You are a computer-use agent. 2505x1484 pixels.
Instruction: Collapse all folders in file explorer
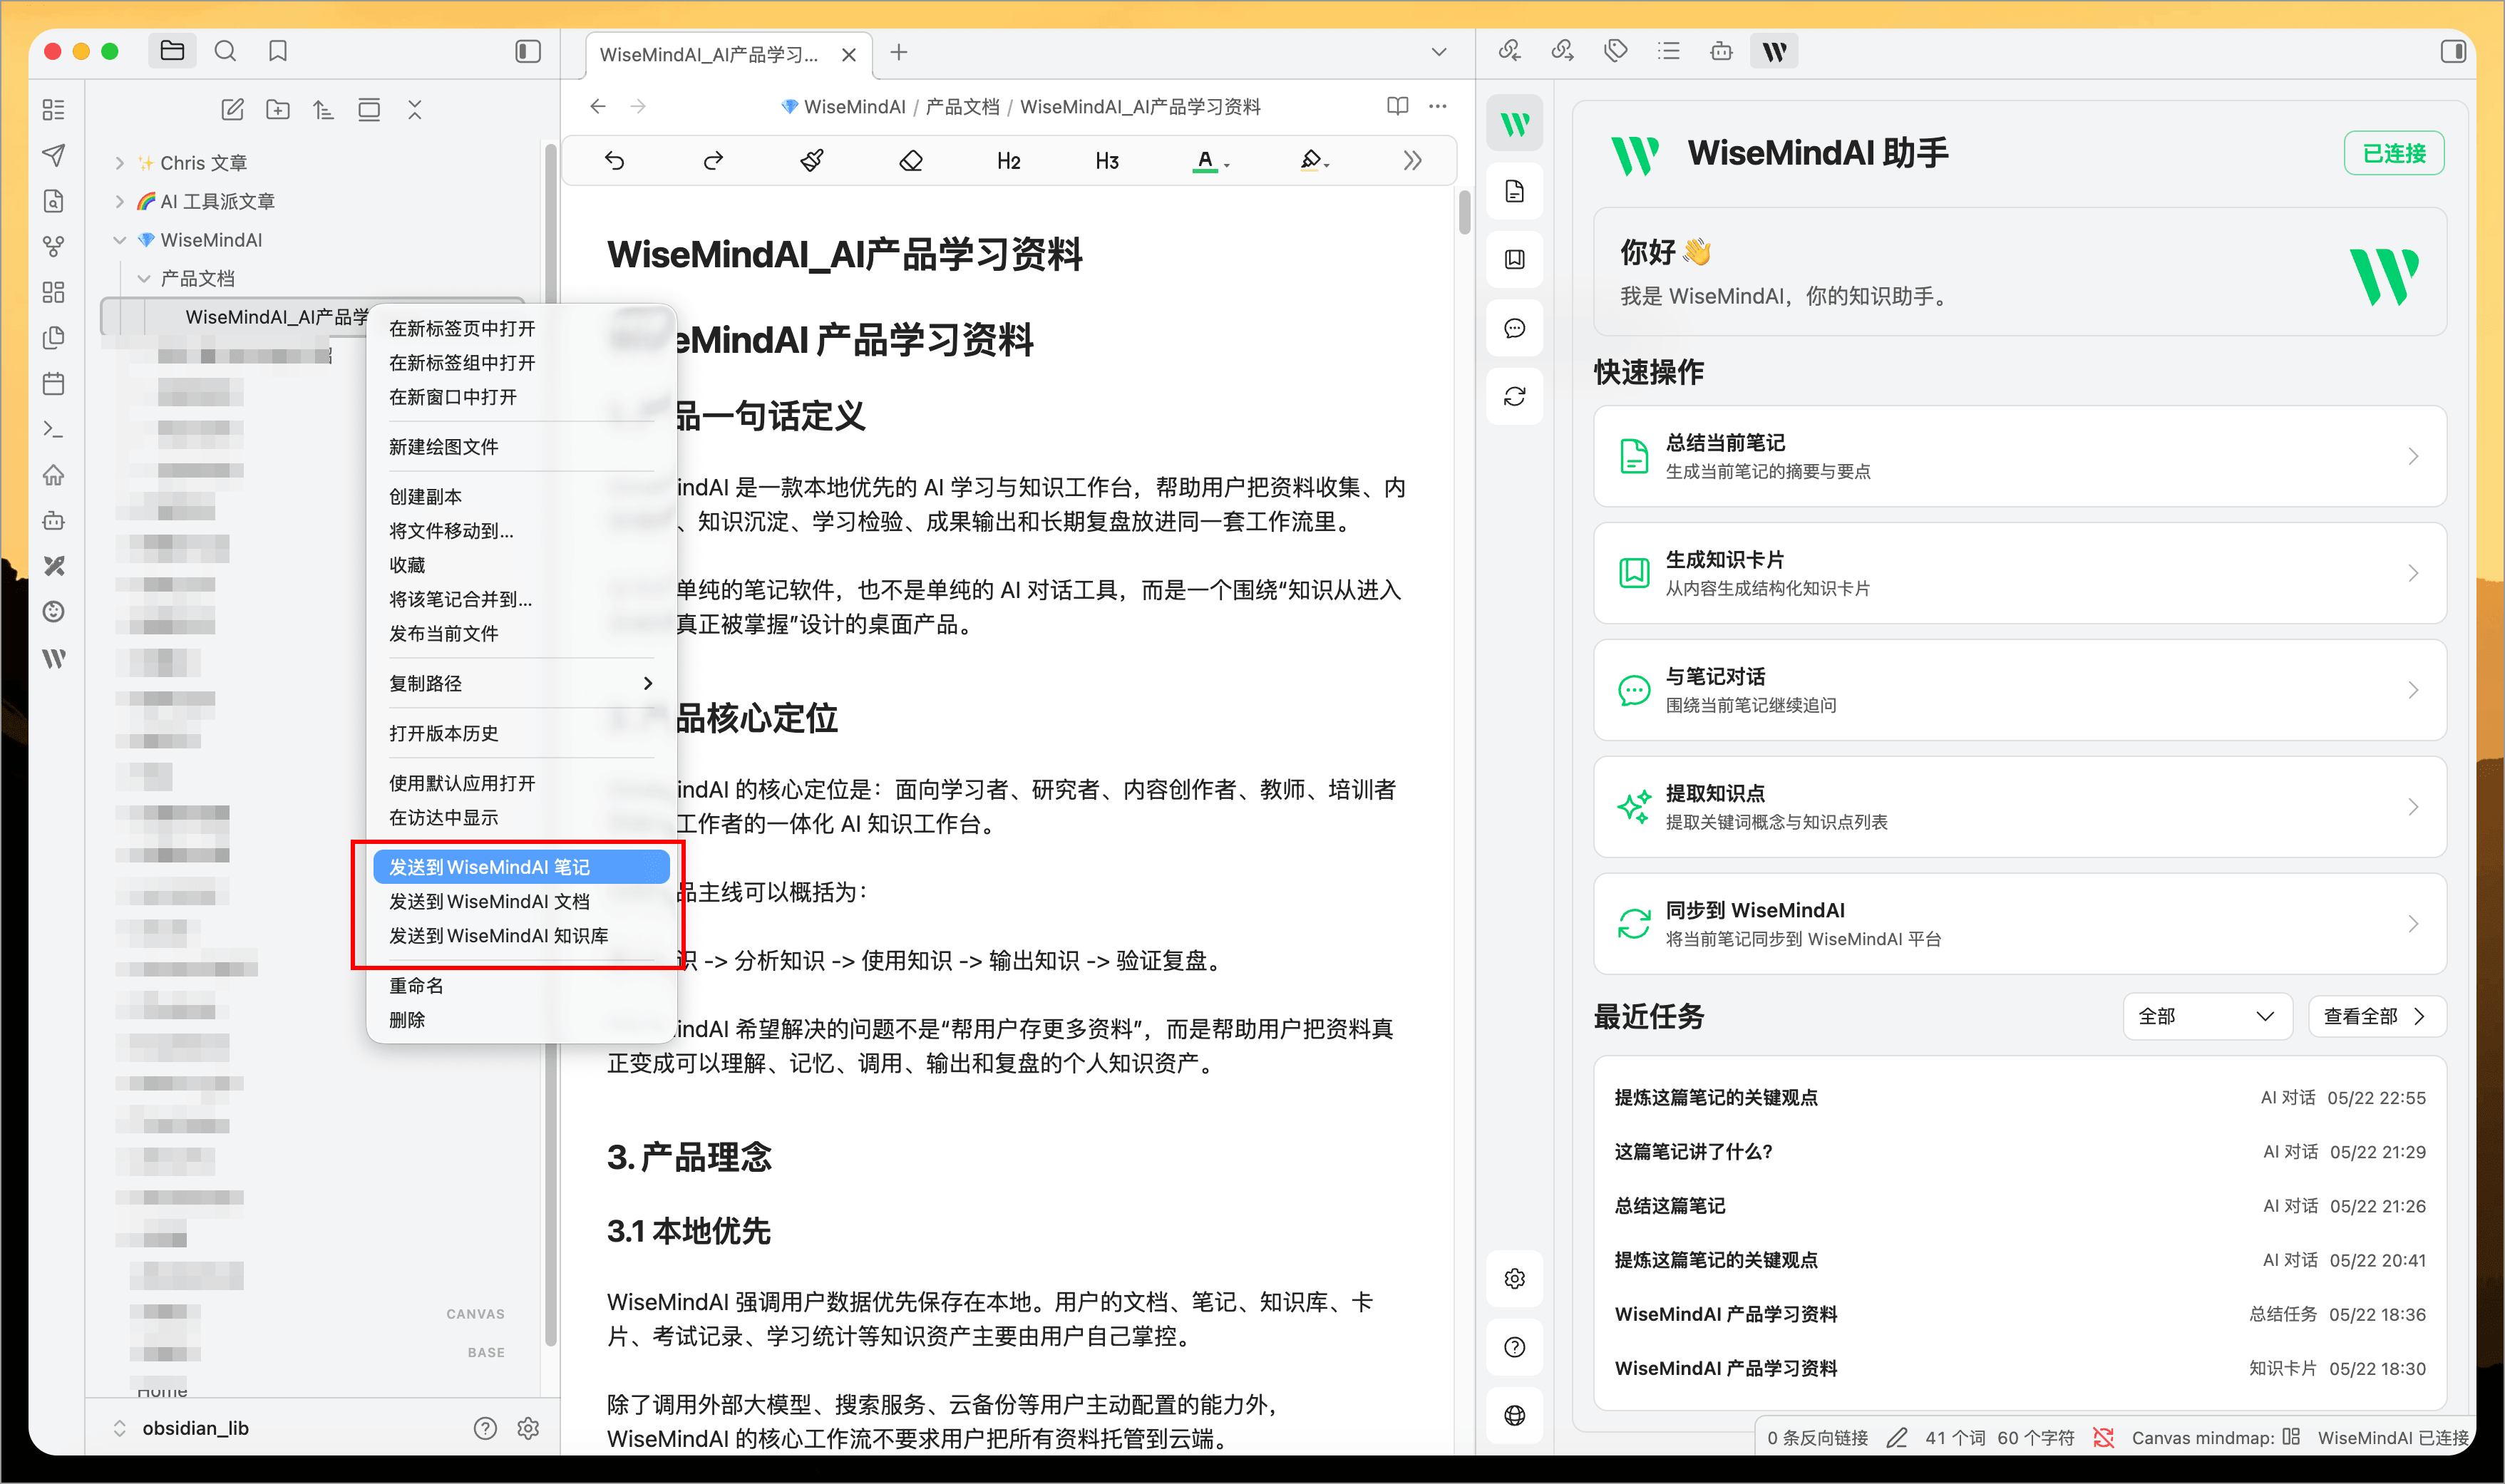tap(415, 110)
